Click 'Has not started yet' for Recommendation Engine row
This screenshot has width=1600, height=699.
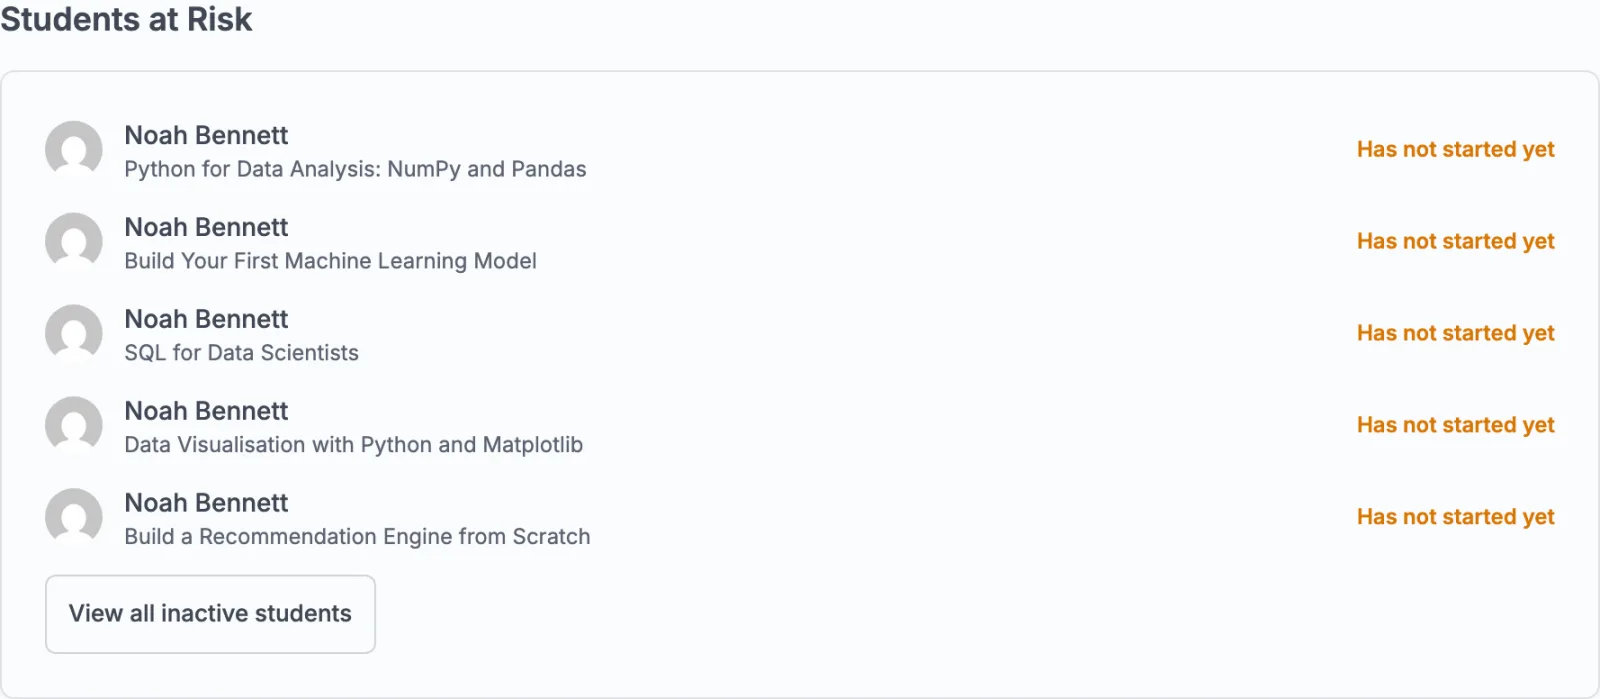[1455, 518]
